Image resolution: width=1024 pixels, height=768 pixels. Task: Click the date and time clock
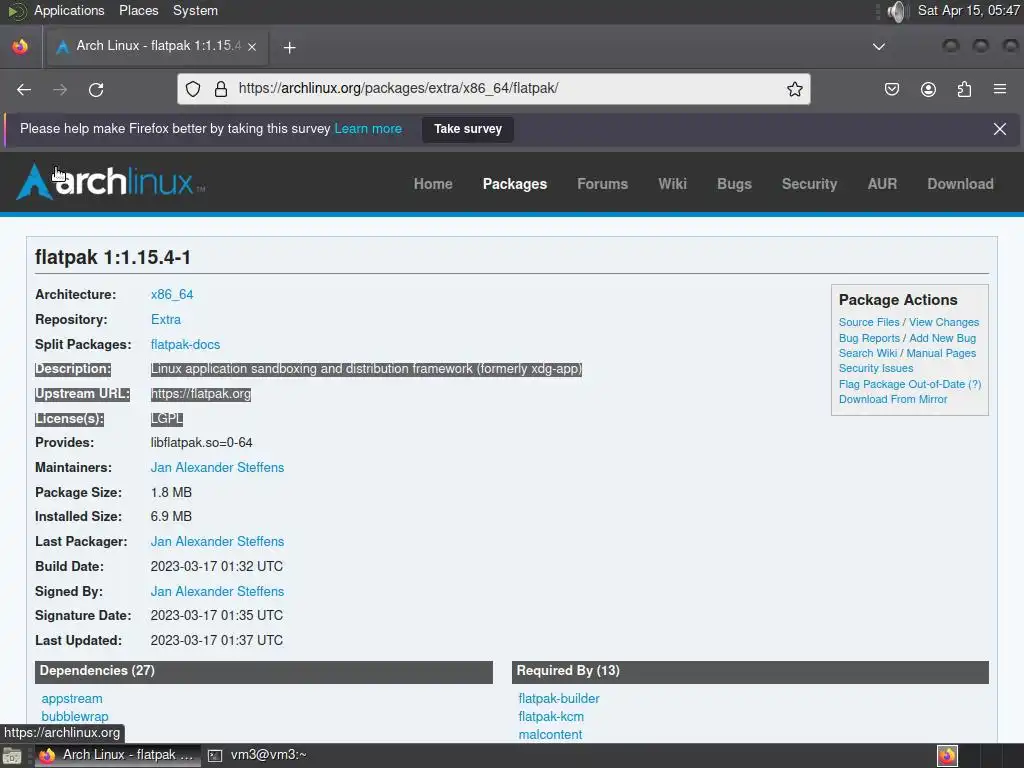[x=968, y=10]
